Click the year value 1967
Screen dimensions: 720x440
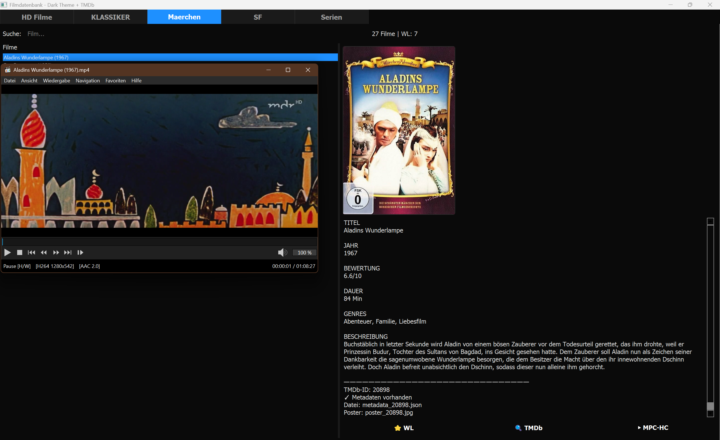tap(350, 253)
